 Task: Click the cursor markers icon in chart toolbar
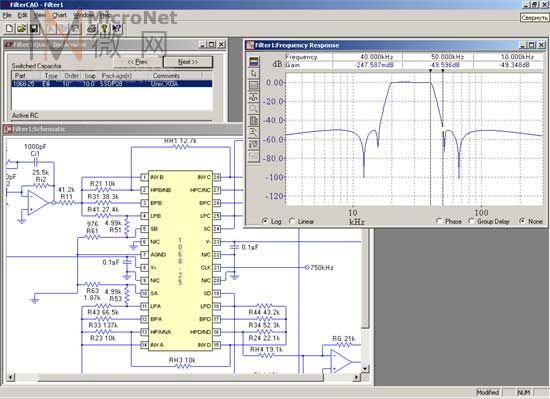[254, 97]
